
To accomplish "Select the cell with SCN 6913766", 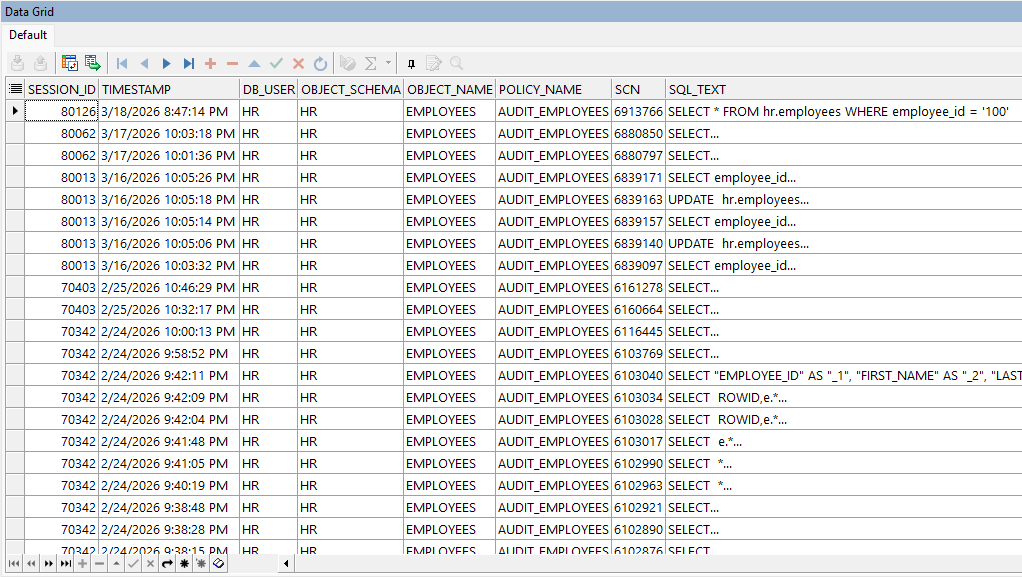I will [x=638, y=111].
